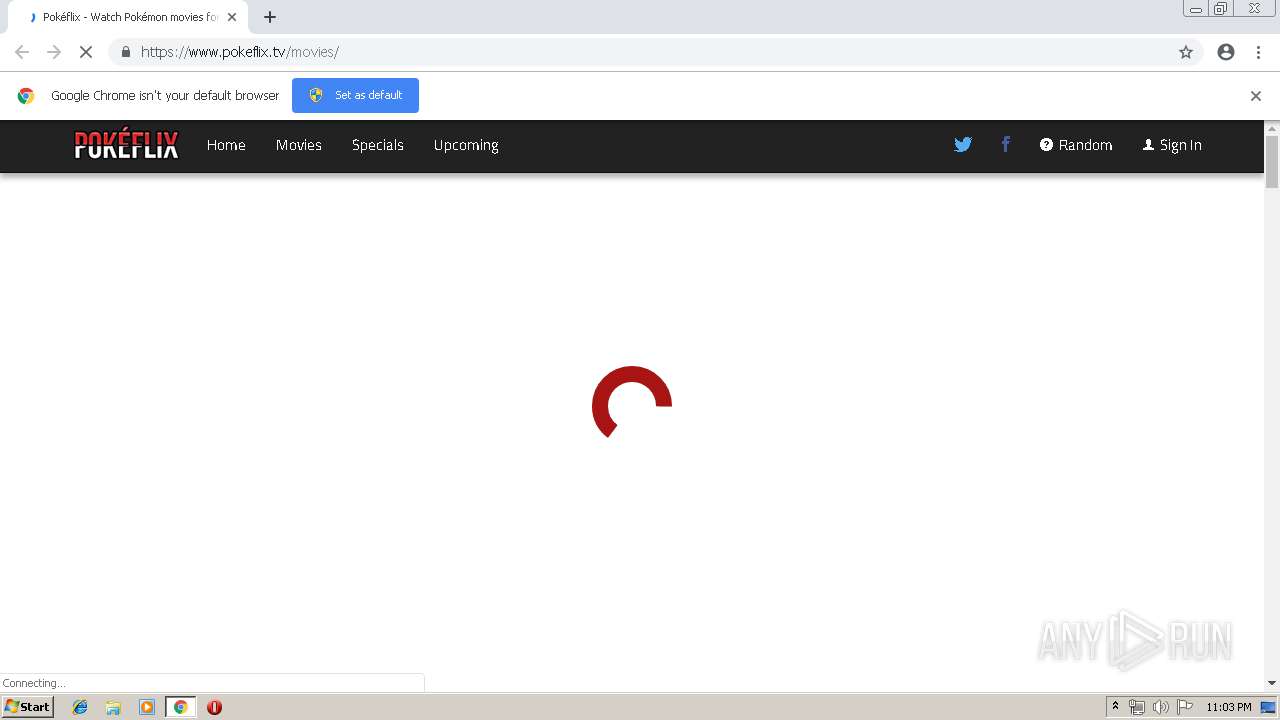This screenshot has width=1280, height=720.
Task: Set Chrome as default browser
Action: (x=355, y=95)
